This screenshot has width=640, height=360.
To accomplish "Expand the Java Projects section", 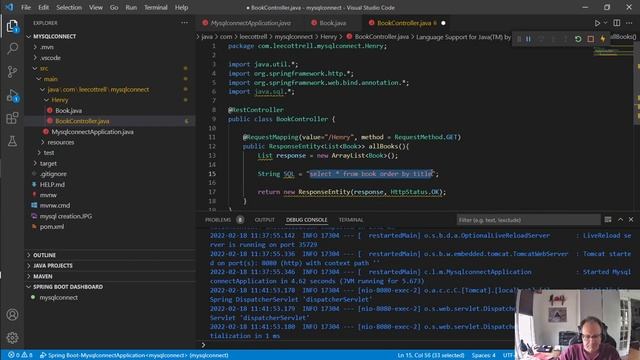I will point(53,266).
